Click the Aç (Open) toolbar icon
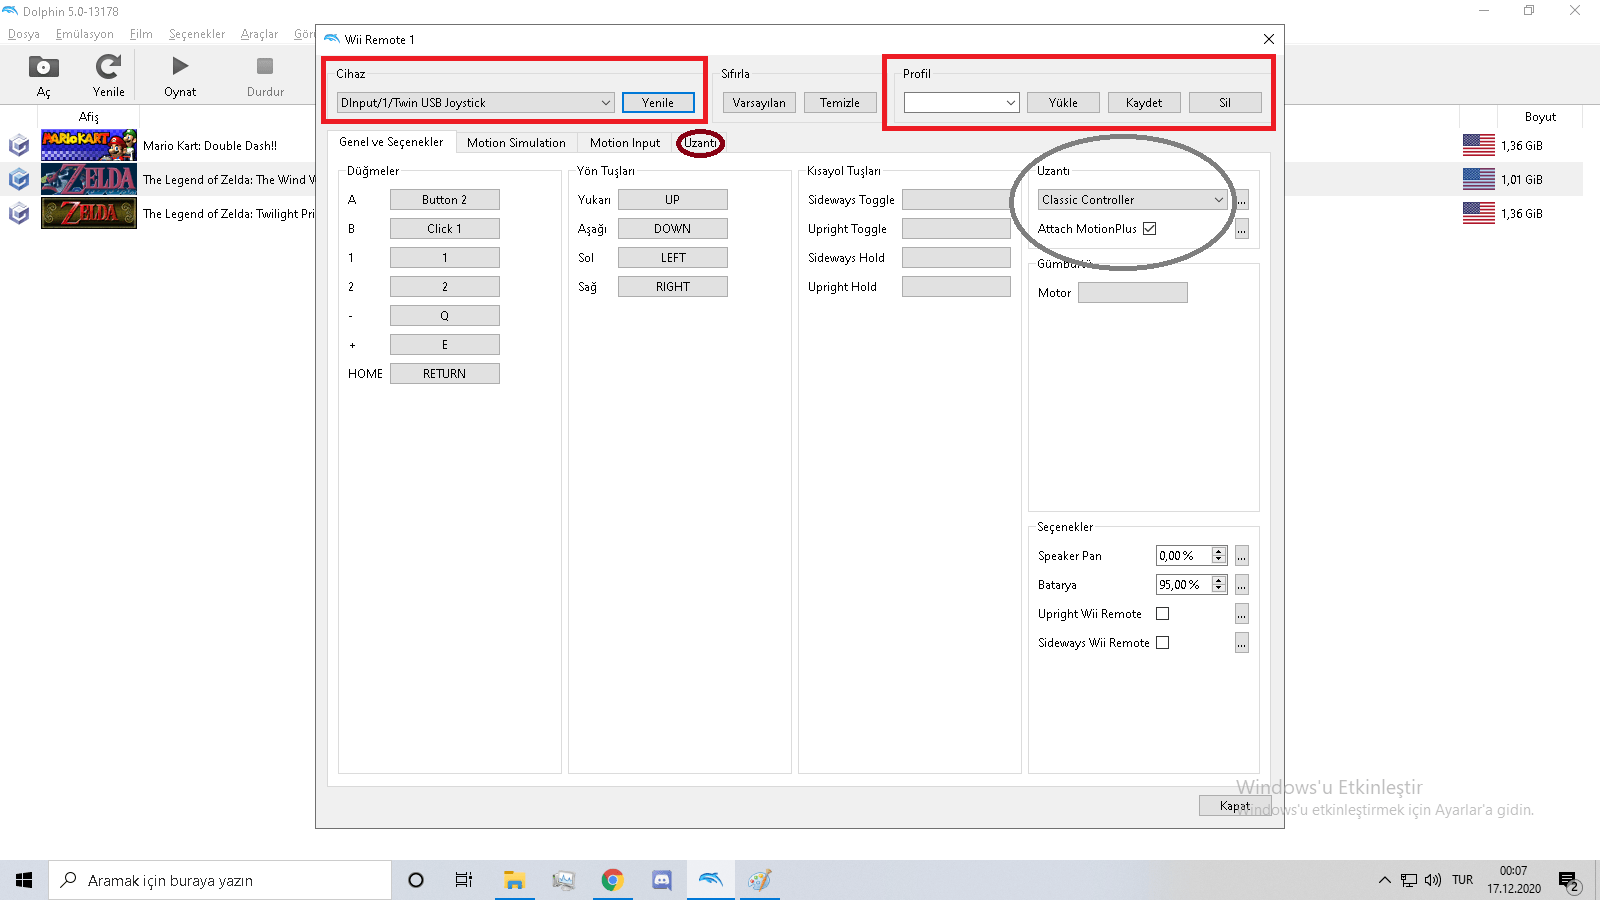 [x=43, y=67]
